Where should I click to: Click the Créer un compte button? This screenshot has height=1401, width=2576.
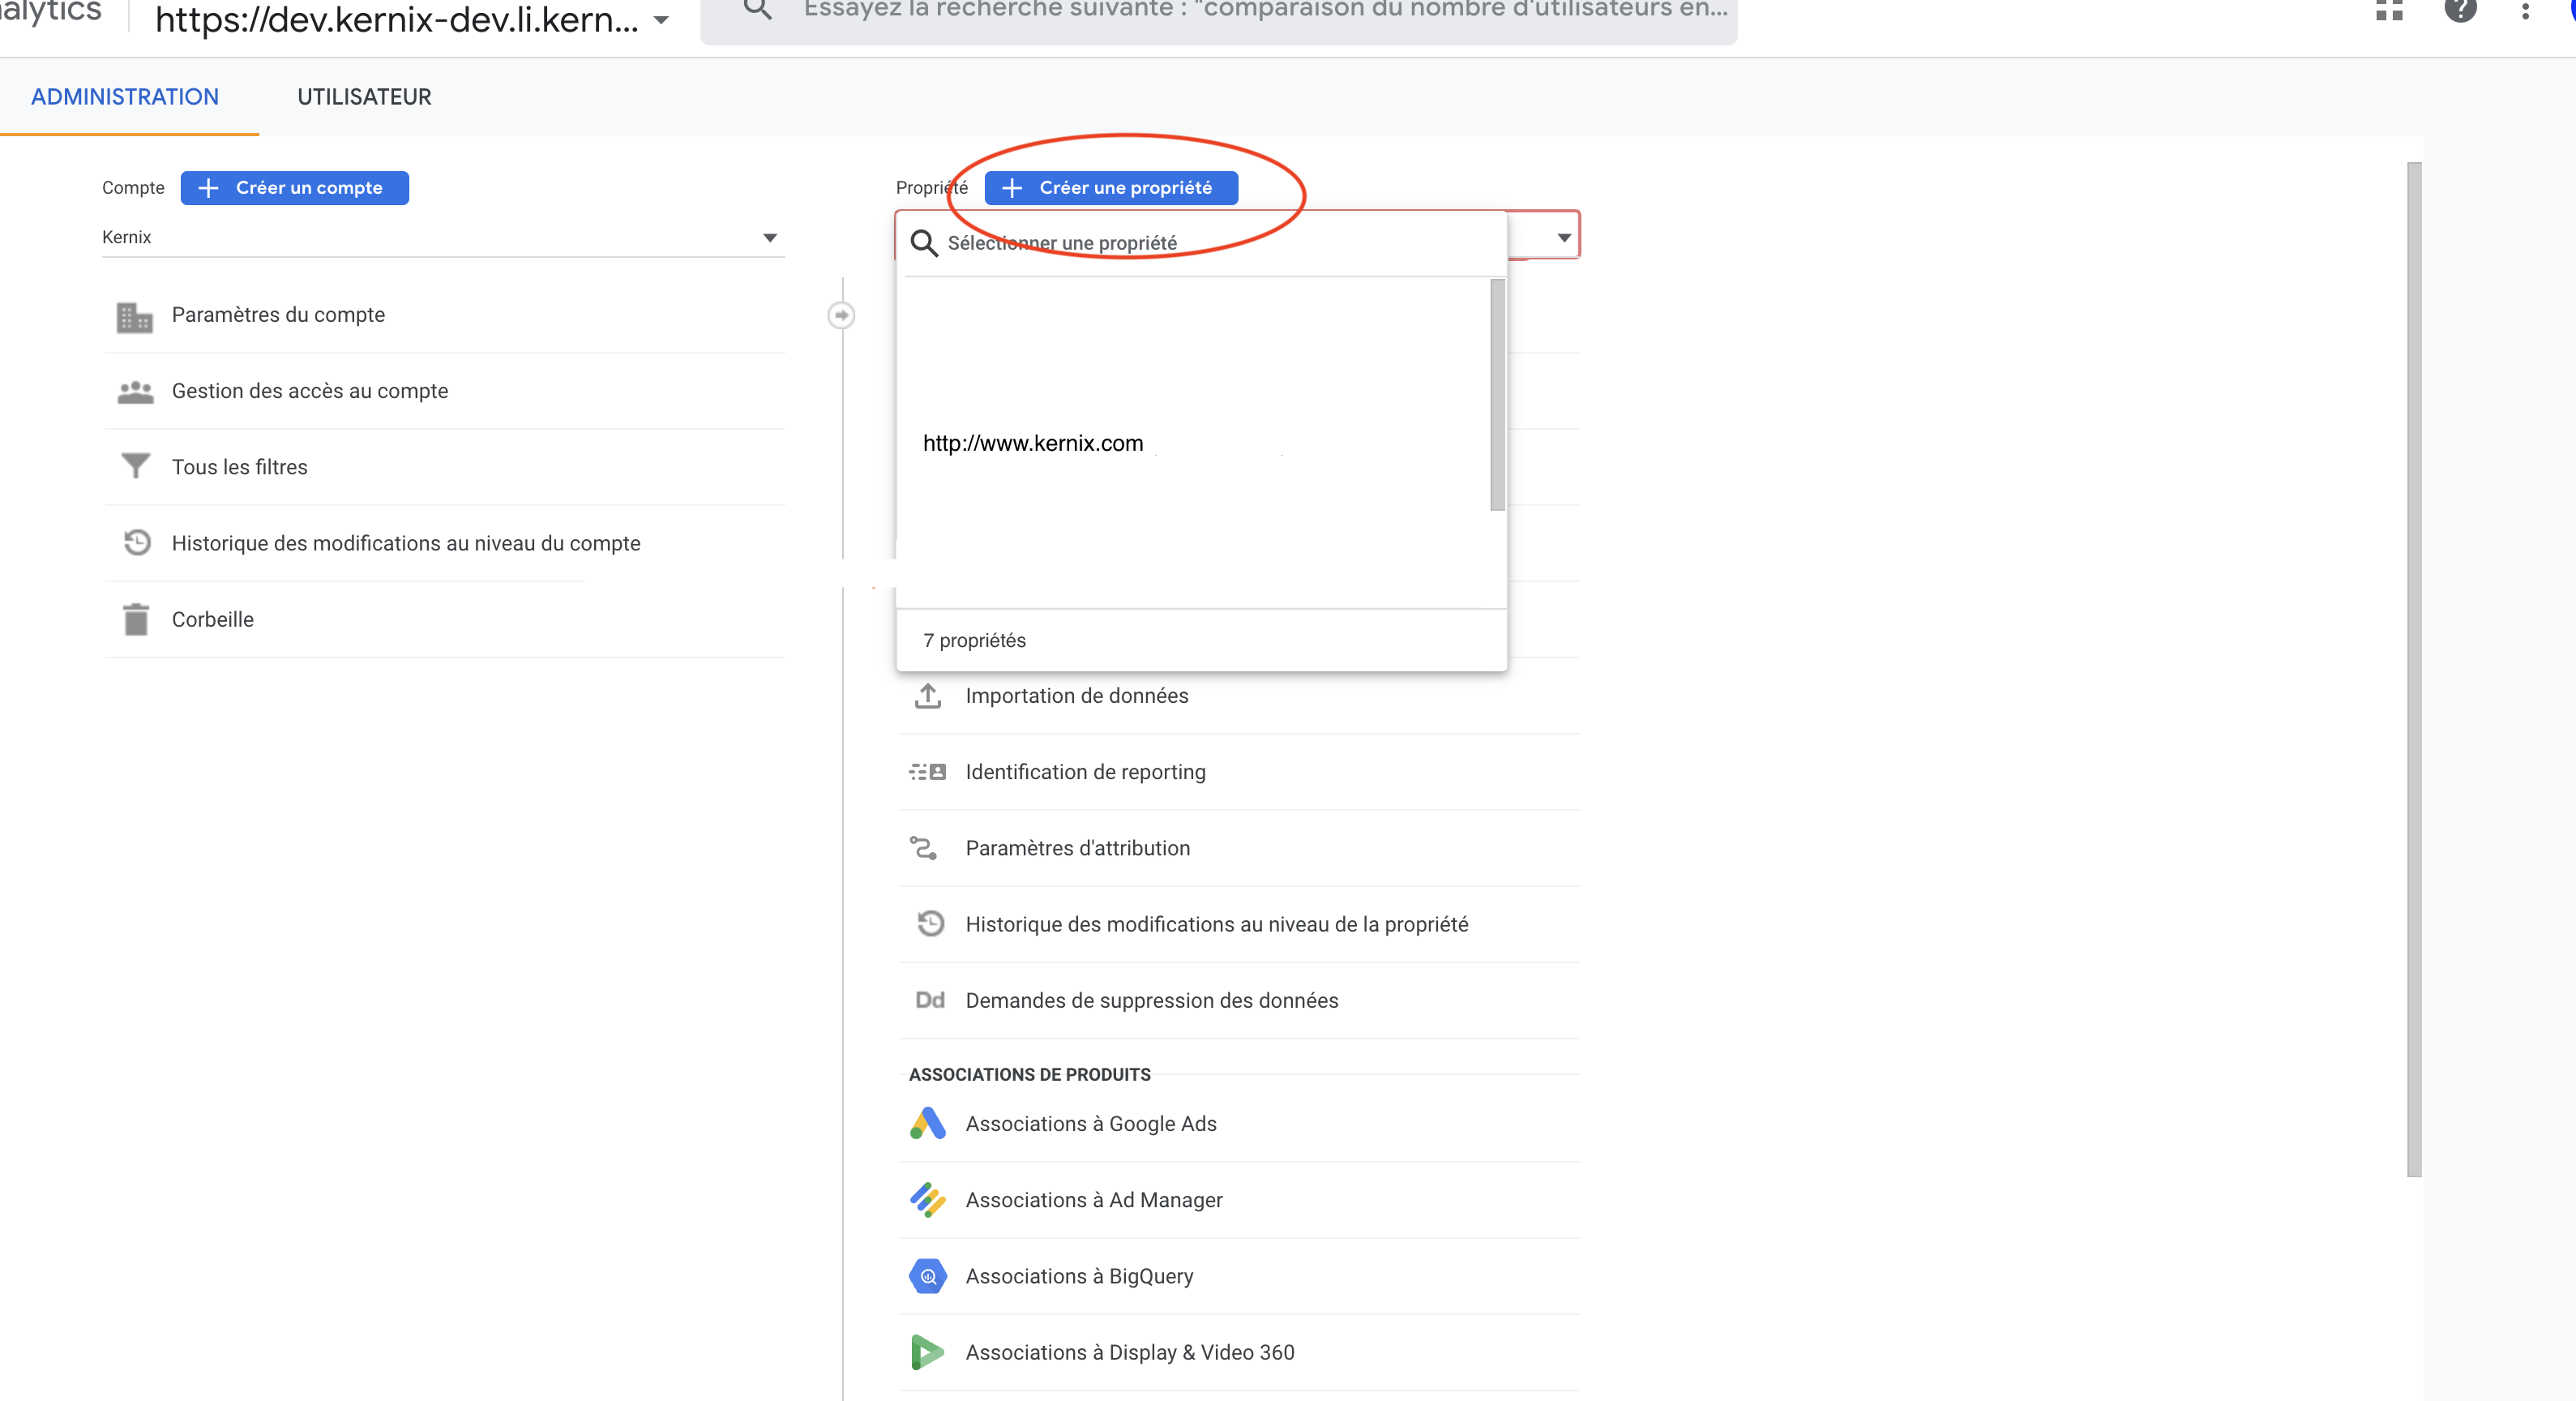pyautogui.click(x=294, y=188)
